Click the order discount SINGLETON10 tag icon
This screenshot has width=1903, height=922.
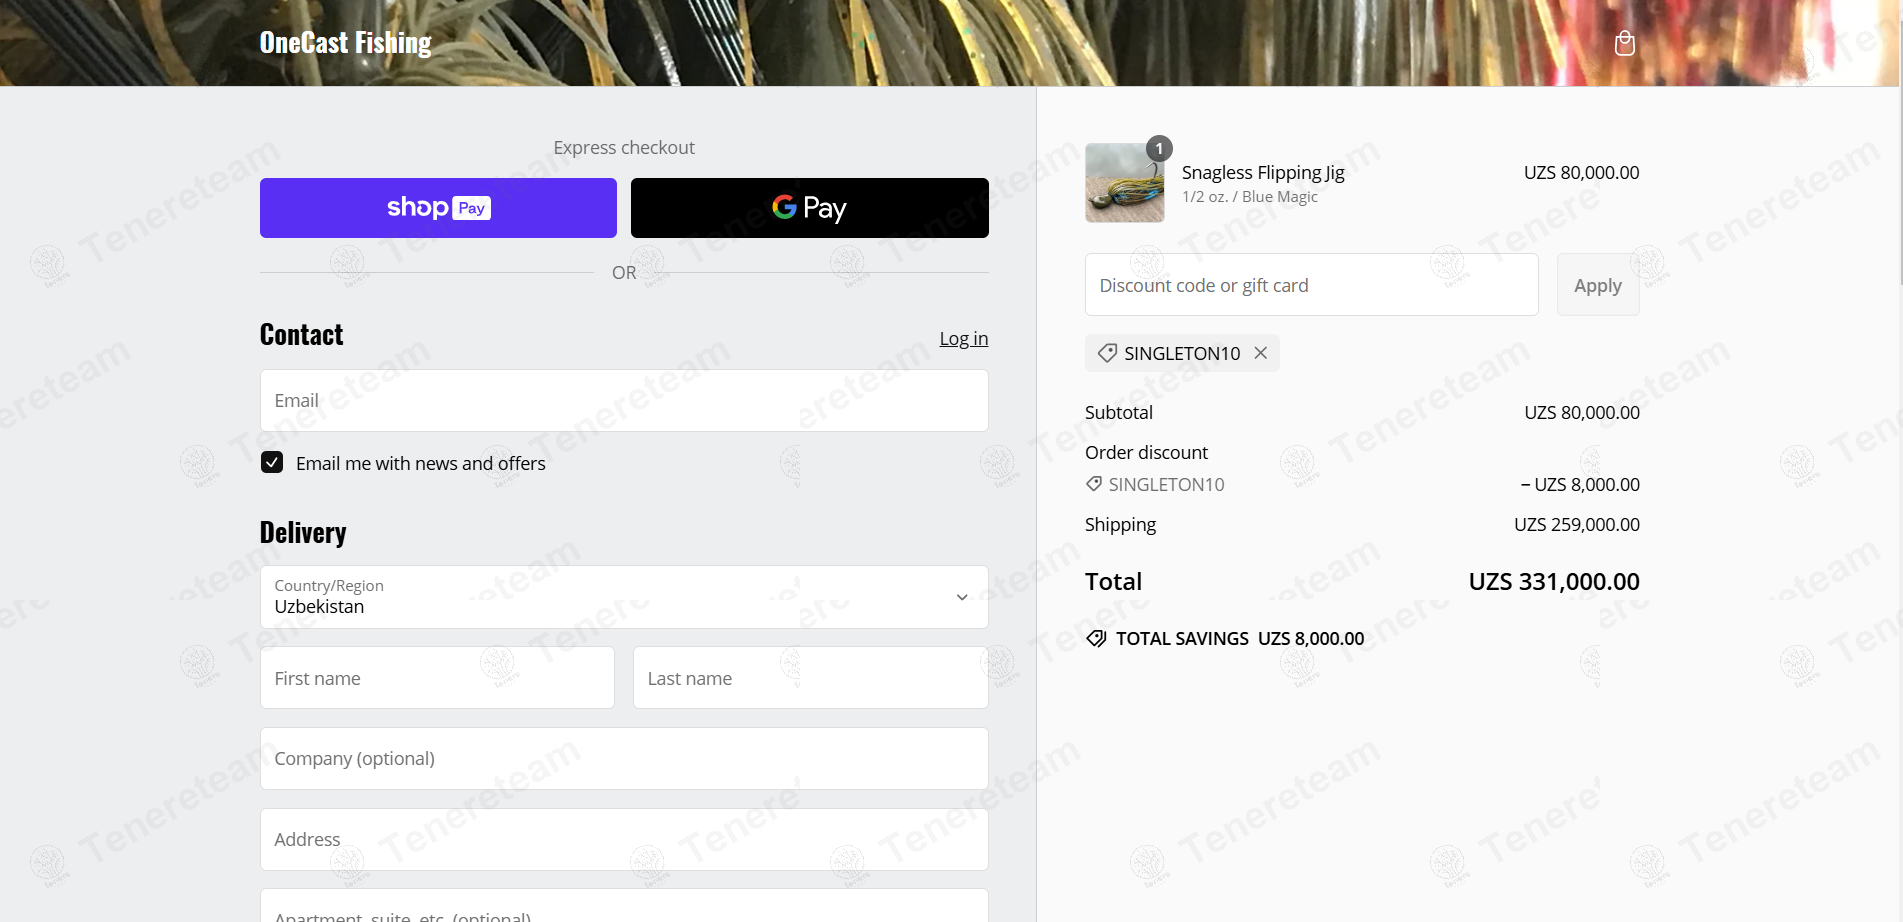(x=1094, y=485)
